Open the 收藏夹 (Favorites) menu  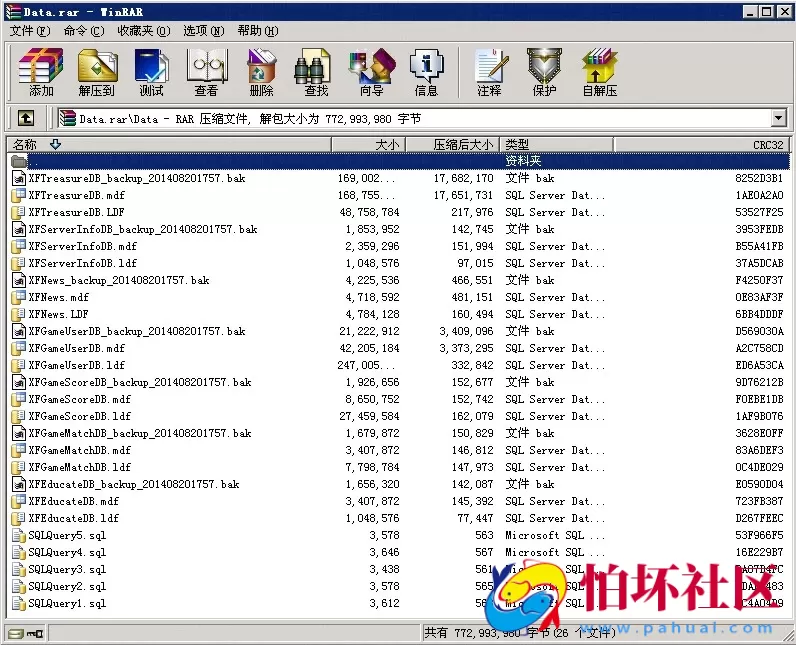coord(144,31)
